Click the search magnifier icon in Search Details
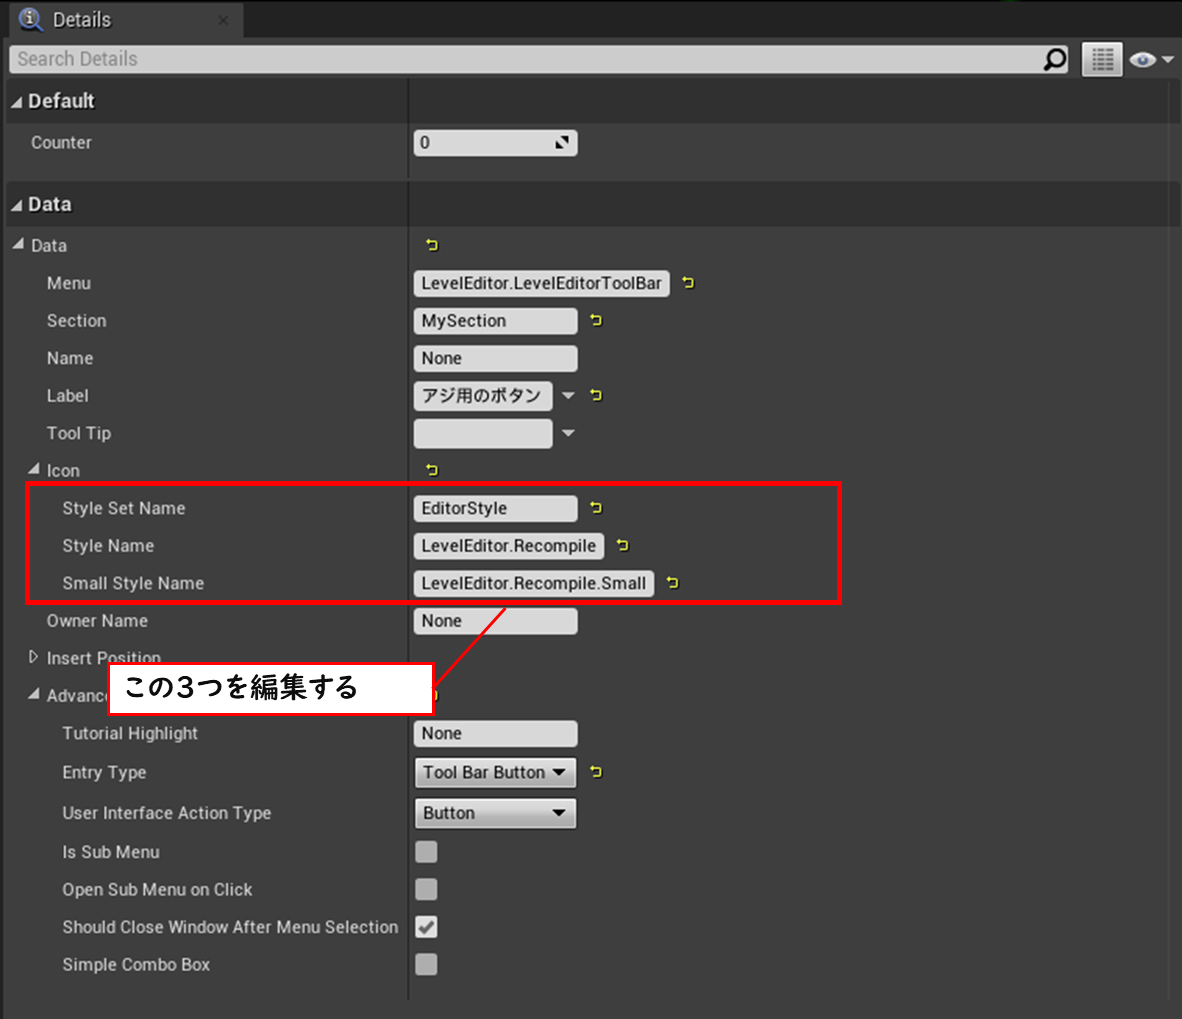The width and height of the screenshot is (1182, 1019). click(x=1055, y=59)
